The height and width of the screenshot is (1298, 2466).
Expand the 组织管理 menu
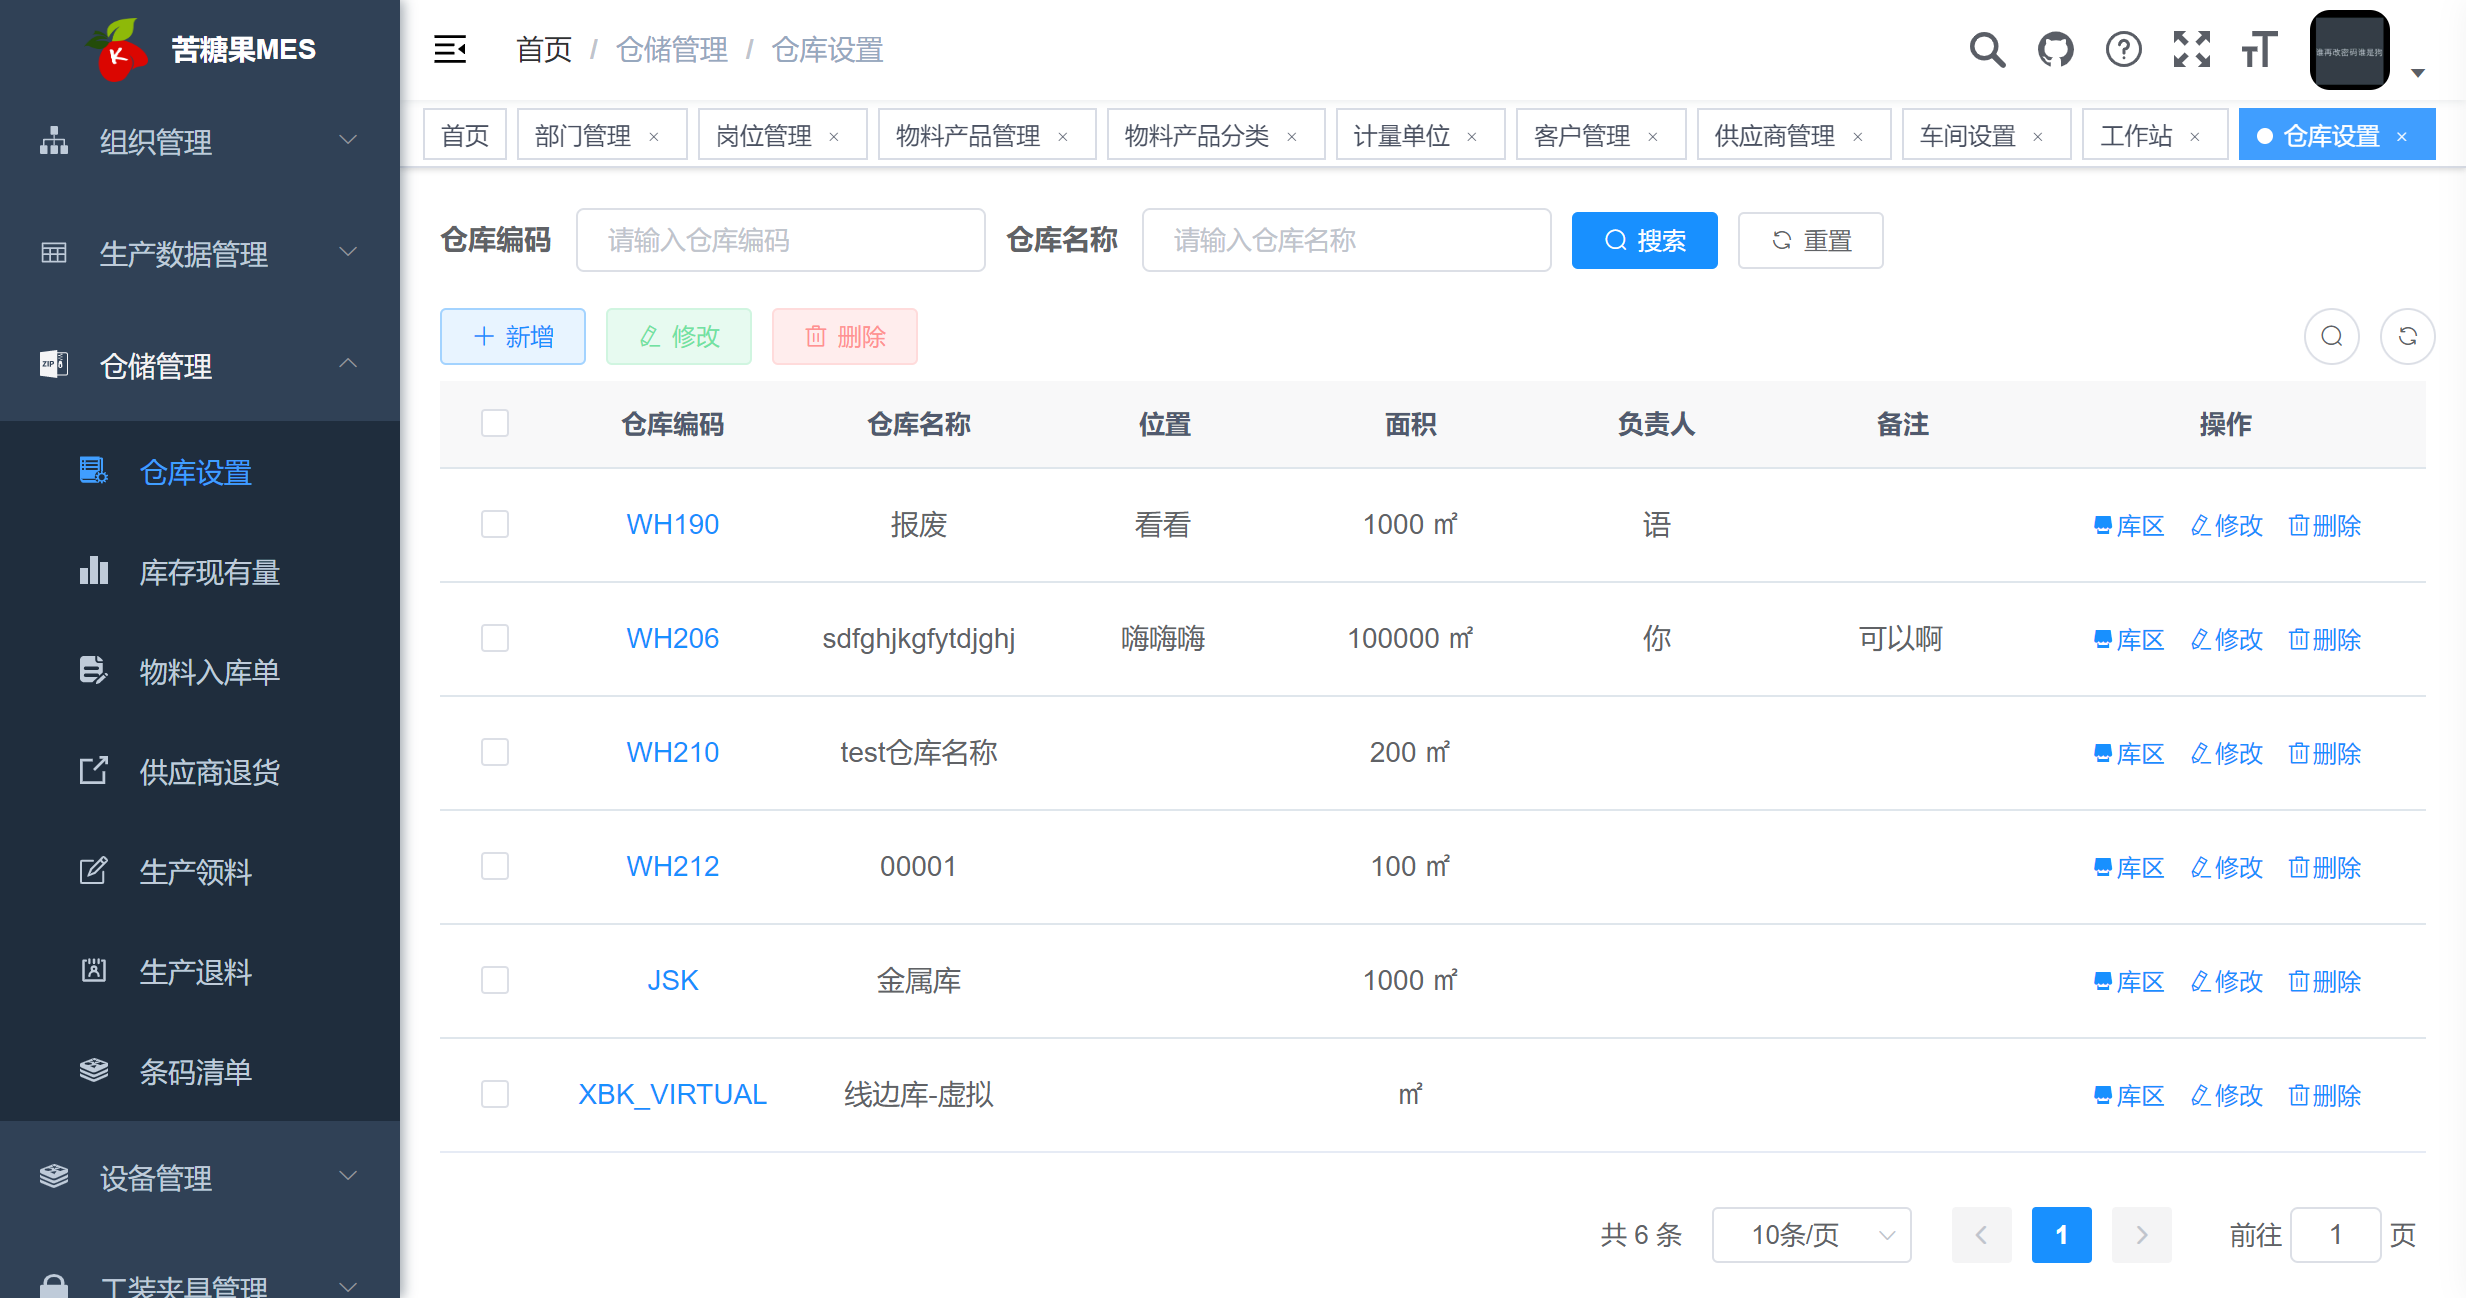pyautogui.click(x=200, y=141)
